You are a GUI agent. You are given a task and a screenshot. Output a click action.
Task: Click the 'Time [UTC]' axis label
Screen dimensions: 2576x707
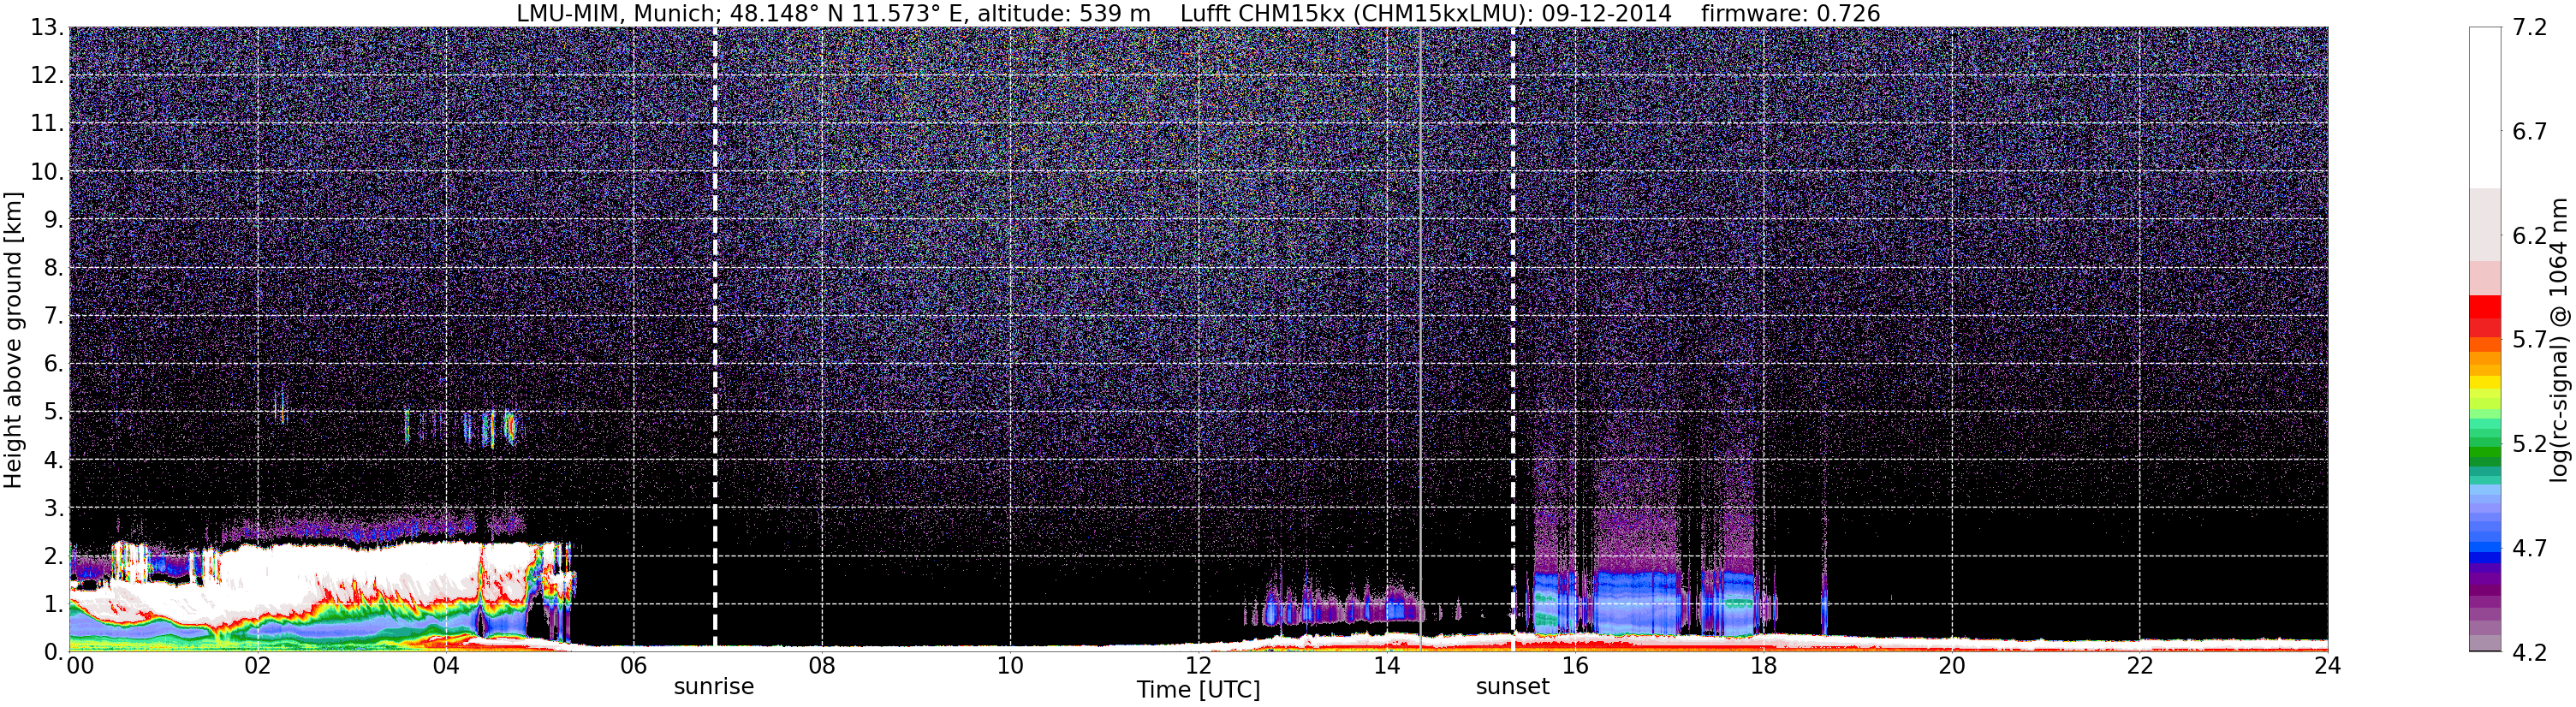pyautogui.click(x=1198, y=690)
